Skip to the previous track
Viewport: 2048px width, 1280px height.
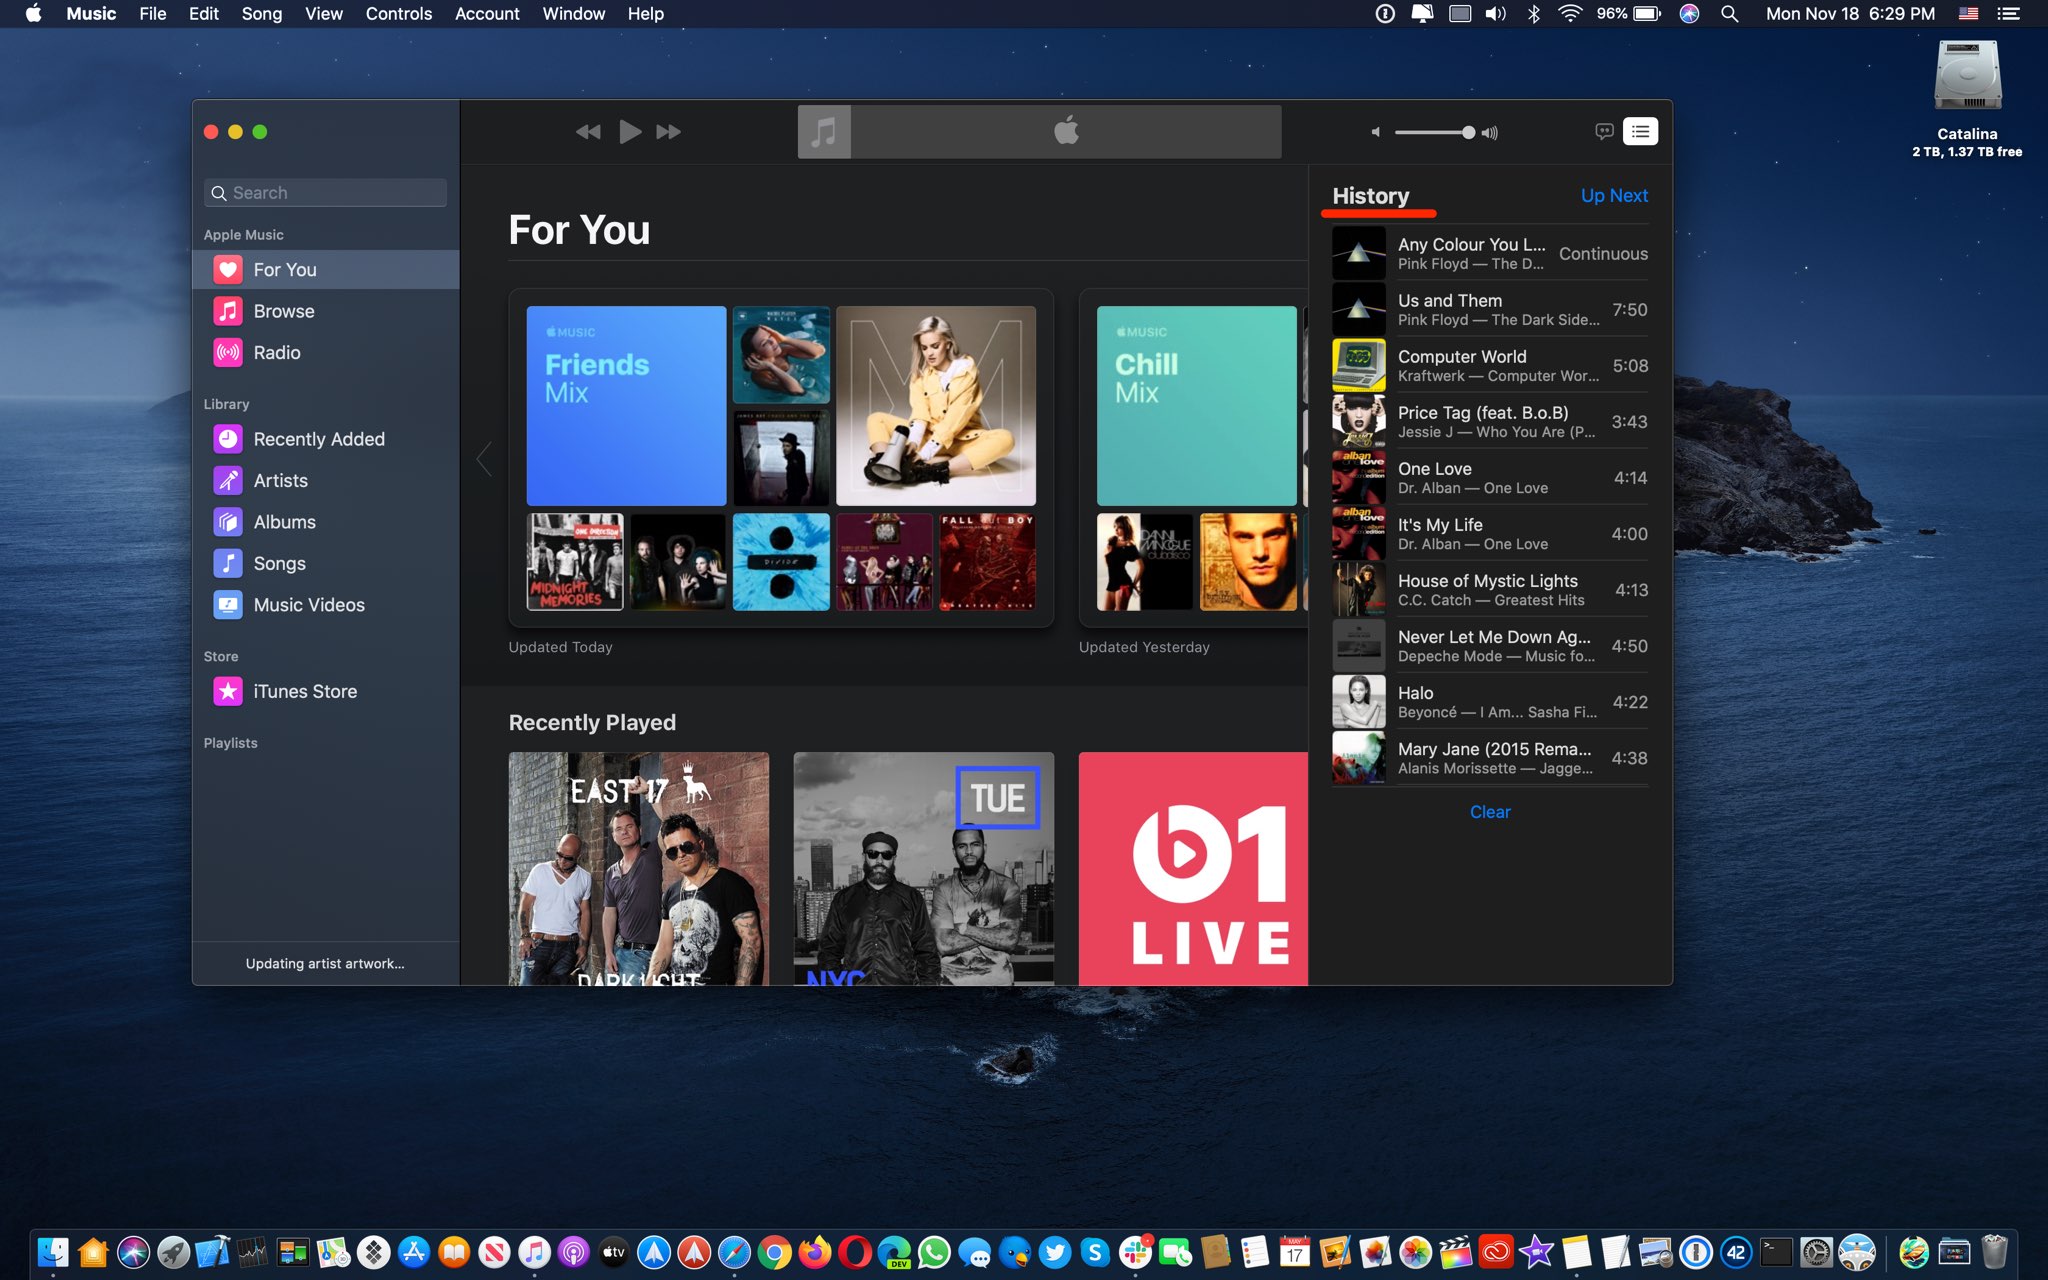tap(588, 132)
